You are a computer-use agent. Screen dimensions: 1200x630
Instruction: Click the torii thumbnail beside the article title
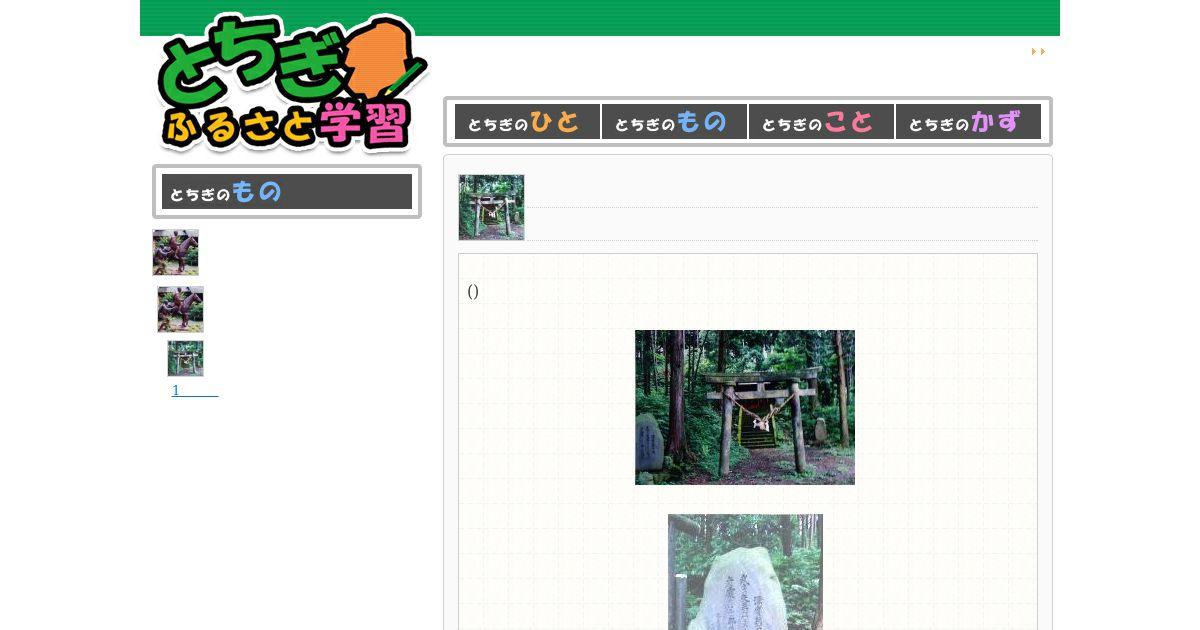[491, 207]
